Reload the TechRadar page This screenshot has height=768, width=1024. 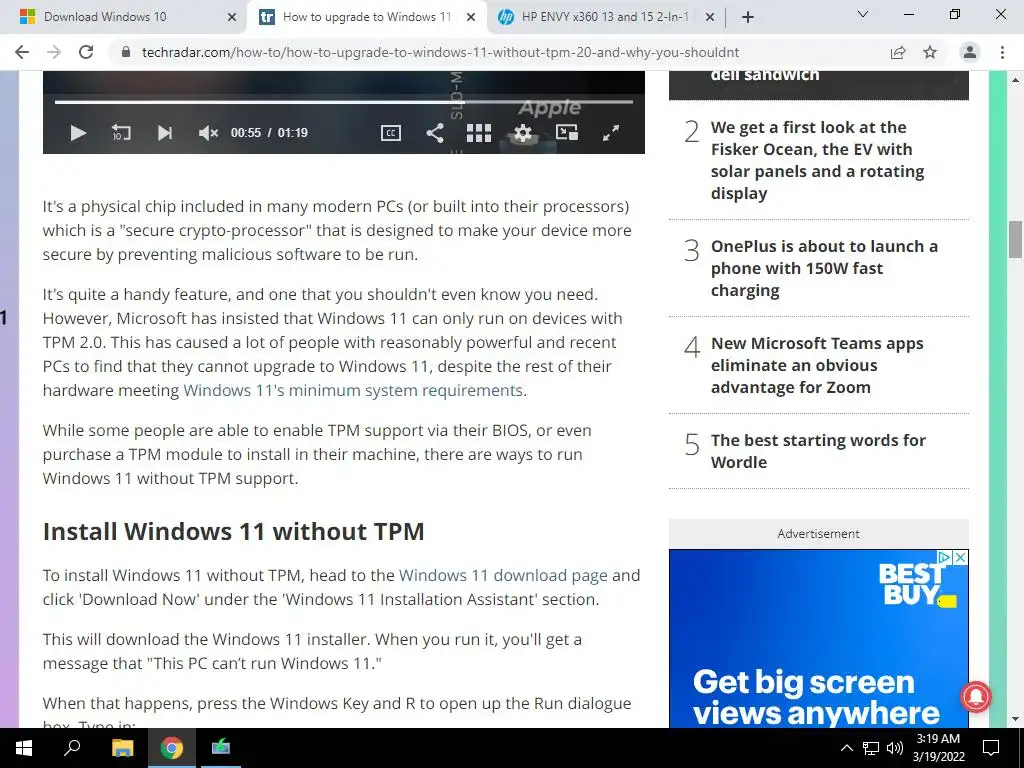86,52
